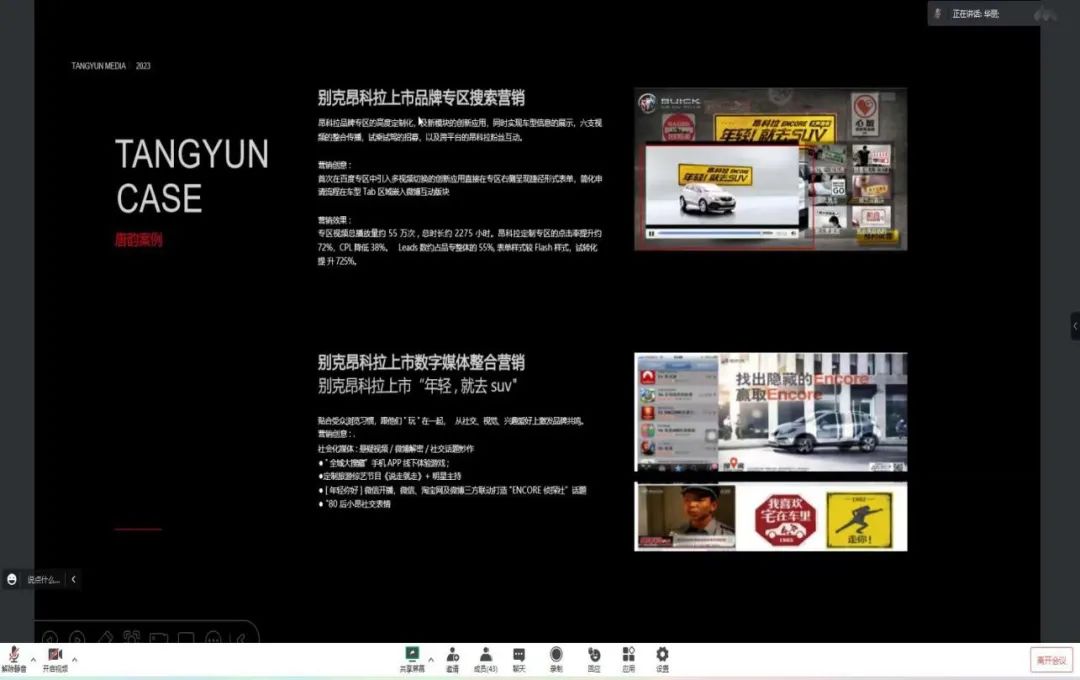Click the TANGYUN MEDIA header label
The image size is (1080, 680).
point(98,66)
